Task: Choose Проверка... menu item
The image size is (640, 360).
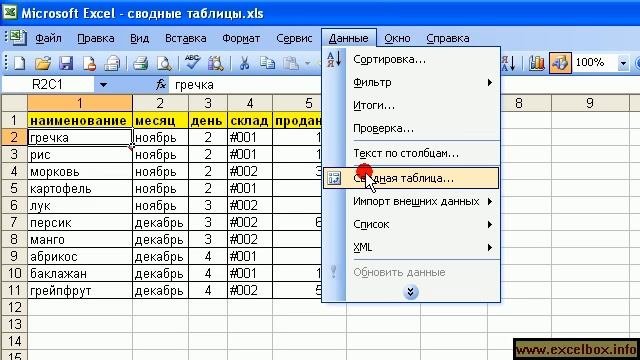Action: click(x=411, y=128)
